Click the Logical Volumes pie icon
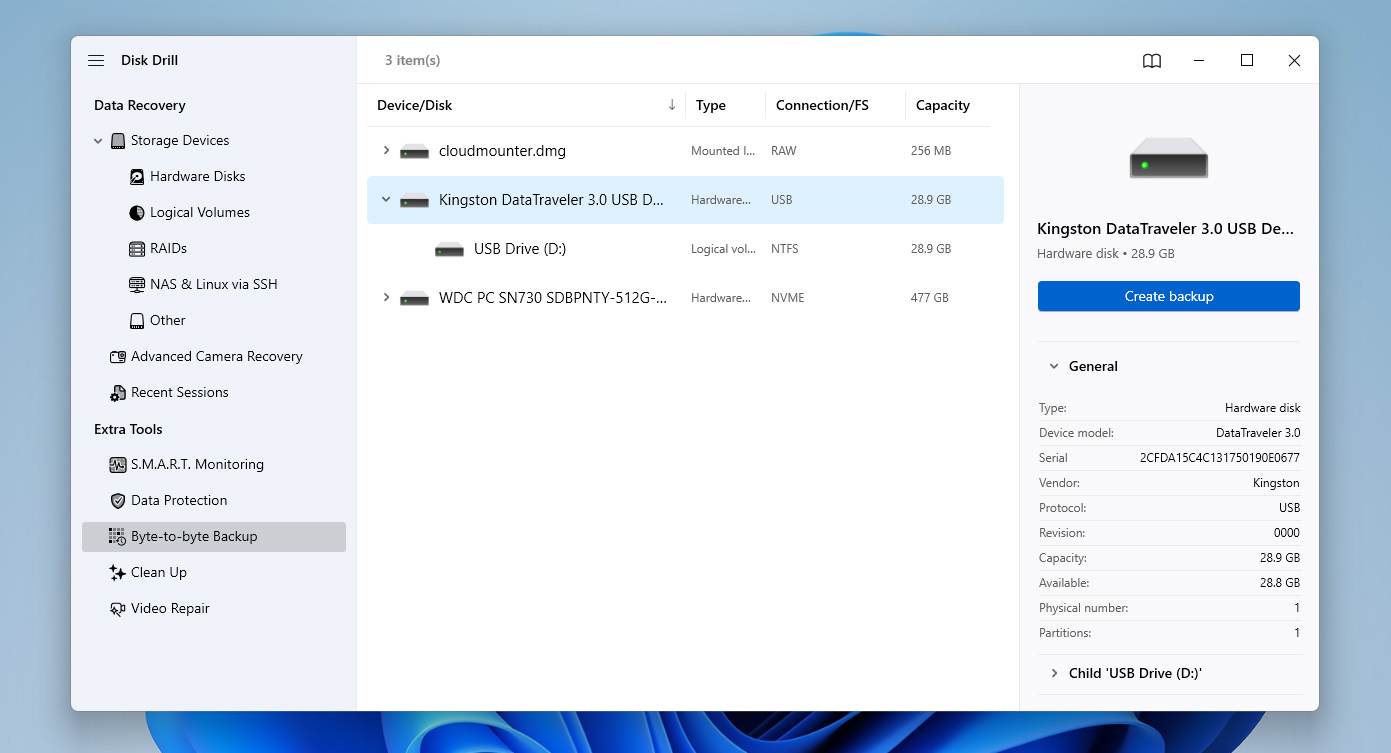Viewport: 1391px width, 753px height. point(137,213)
